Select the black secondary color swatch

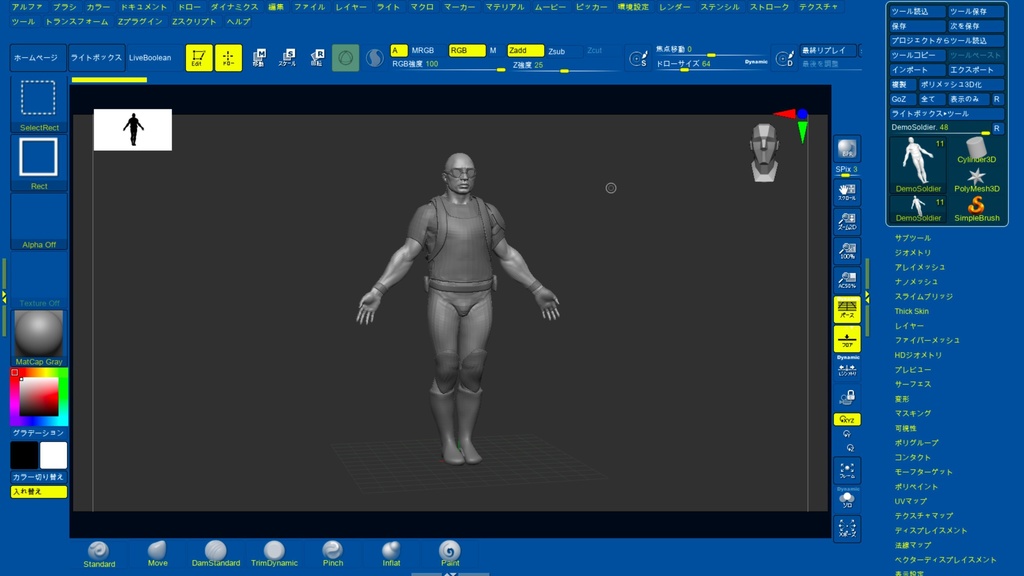24,455
